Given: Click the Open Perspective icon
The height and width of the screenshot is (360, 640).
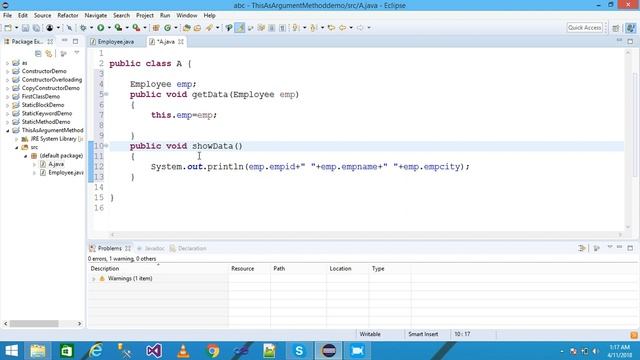Looking at the screenshot, I should 616,28.
